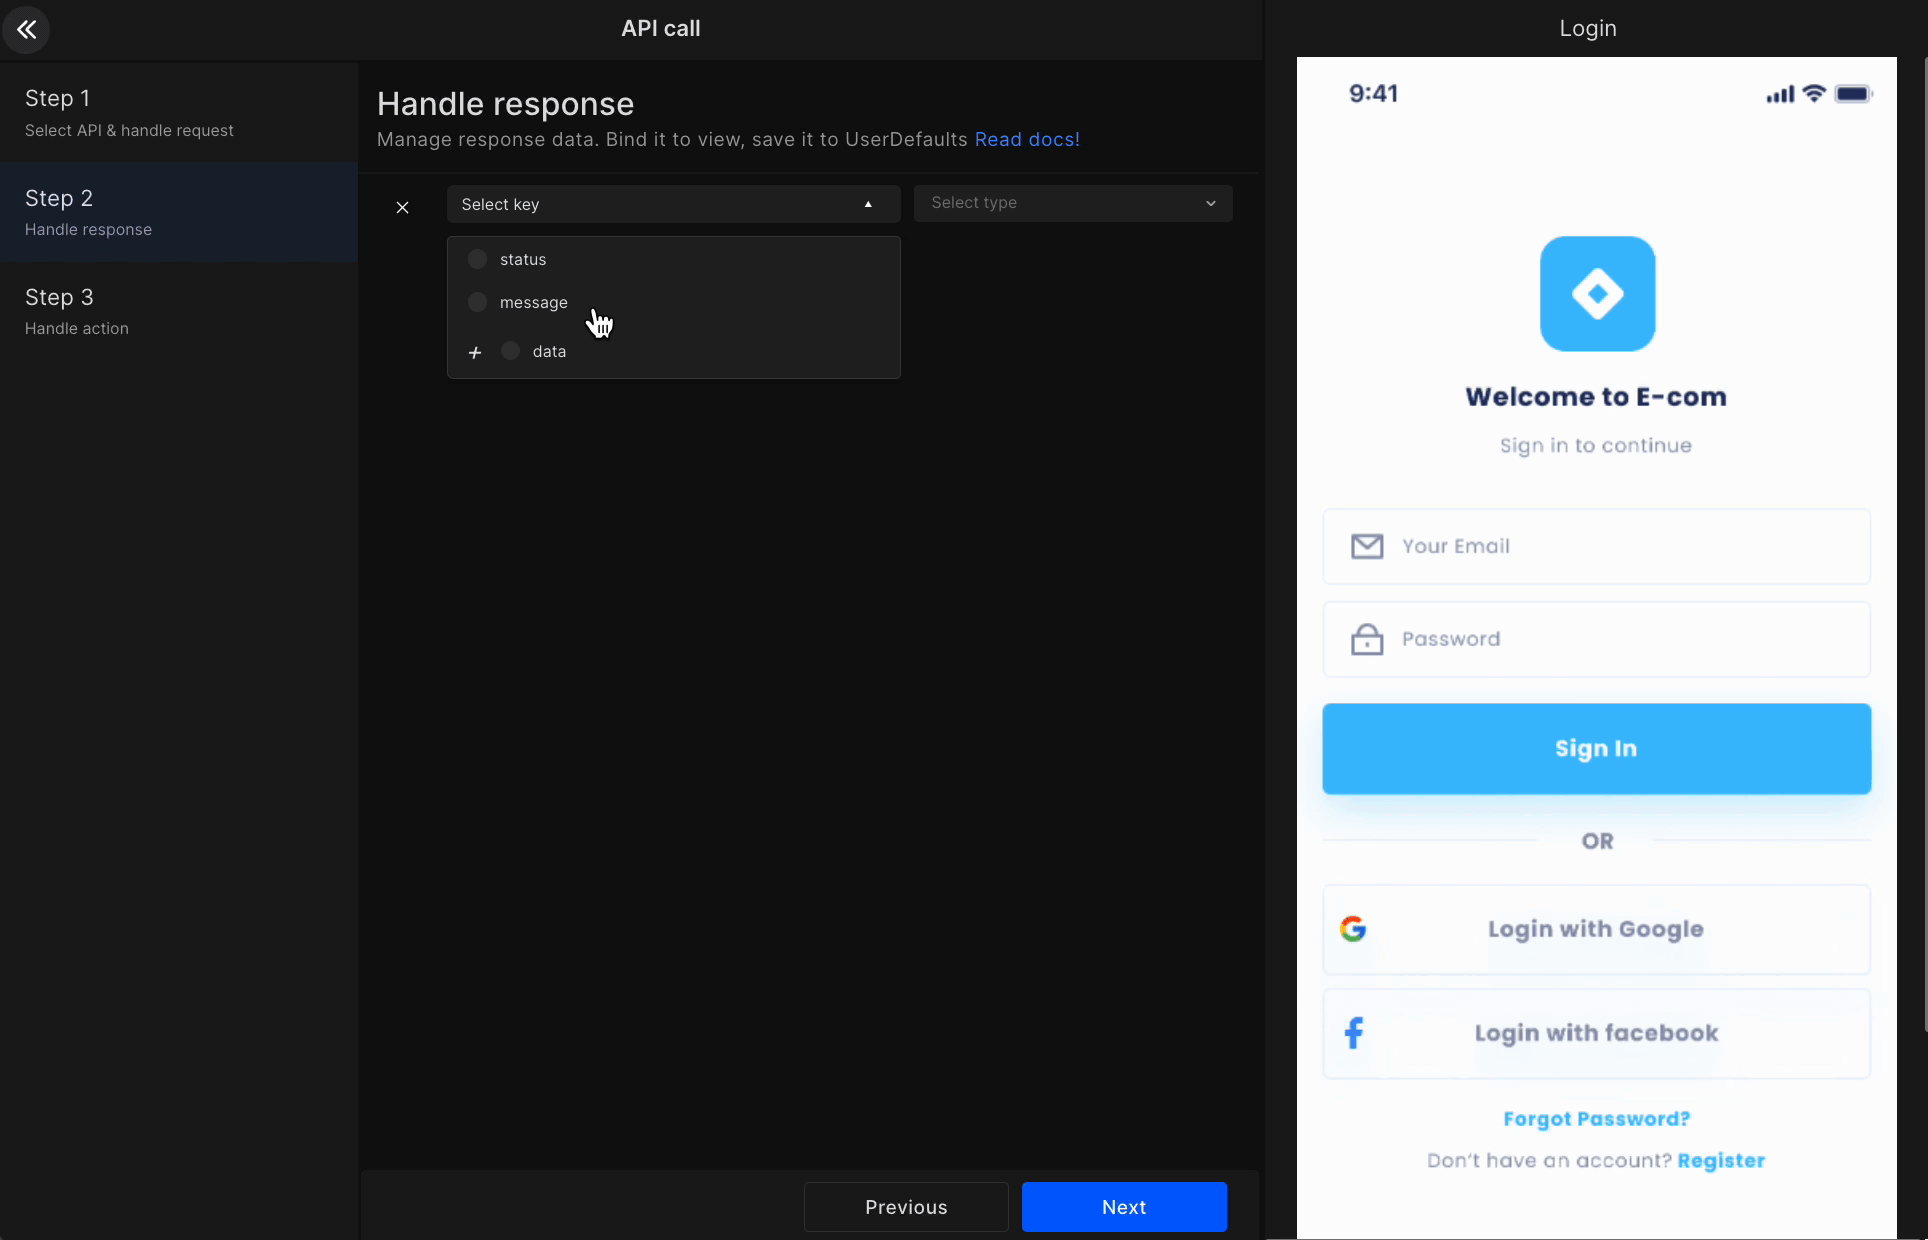Viewport: 1928px width, 1240px height.
Task: Click the wifi icon in the phone status bar
Action: [1815, 93]
